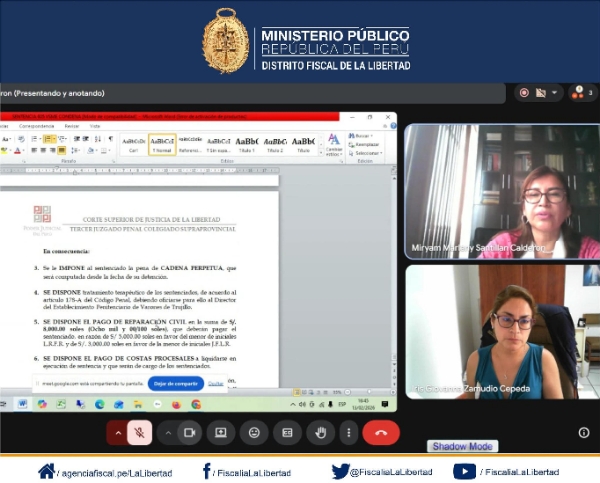Viewport: 600px width, 483px height.
Task: Open the present screen option
Action: [221, 433]
